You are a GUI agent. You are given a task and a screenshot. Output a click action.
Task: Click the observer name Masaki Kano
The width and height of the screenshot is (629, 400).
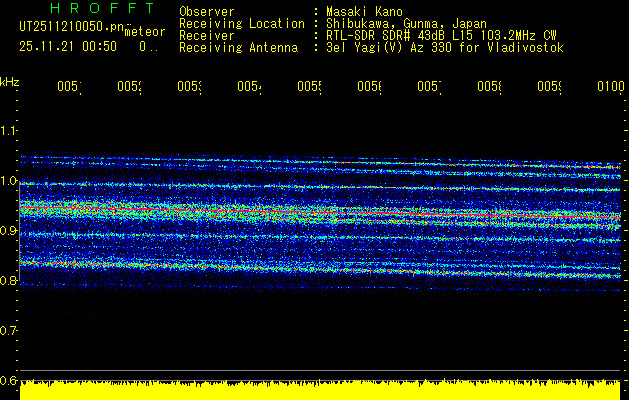[x=364, y=11]
